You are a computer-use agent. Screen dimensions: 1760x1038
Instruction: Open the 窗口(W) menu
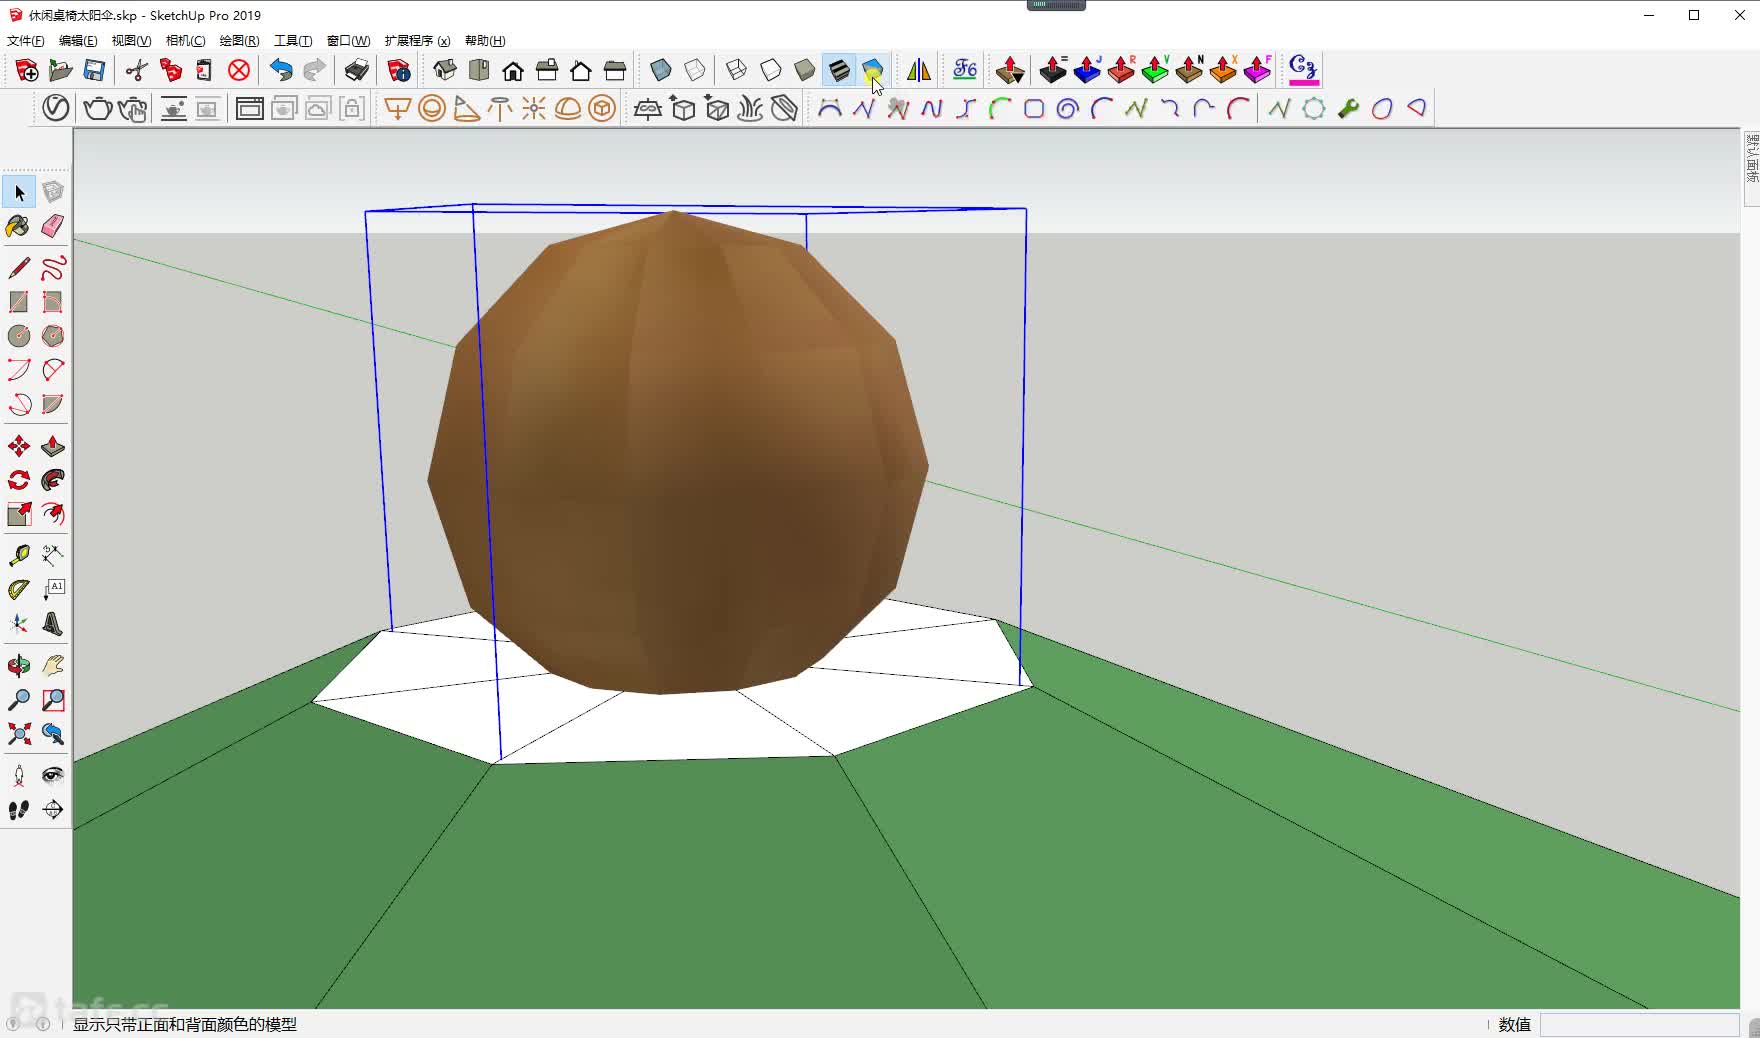[348, 41]
